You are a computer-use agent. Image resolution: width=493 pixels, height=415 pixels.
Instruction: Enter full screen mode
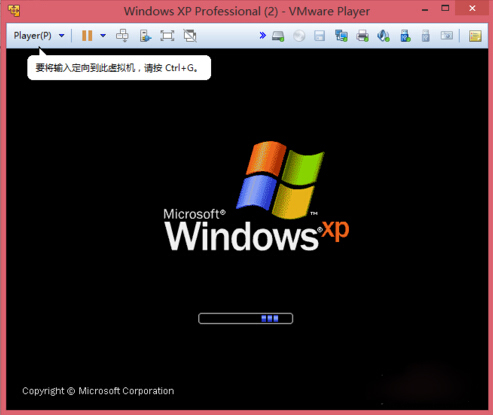(167, 36)
